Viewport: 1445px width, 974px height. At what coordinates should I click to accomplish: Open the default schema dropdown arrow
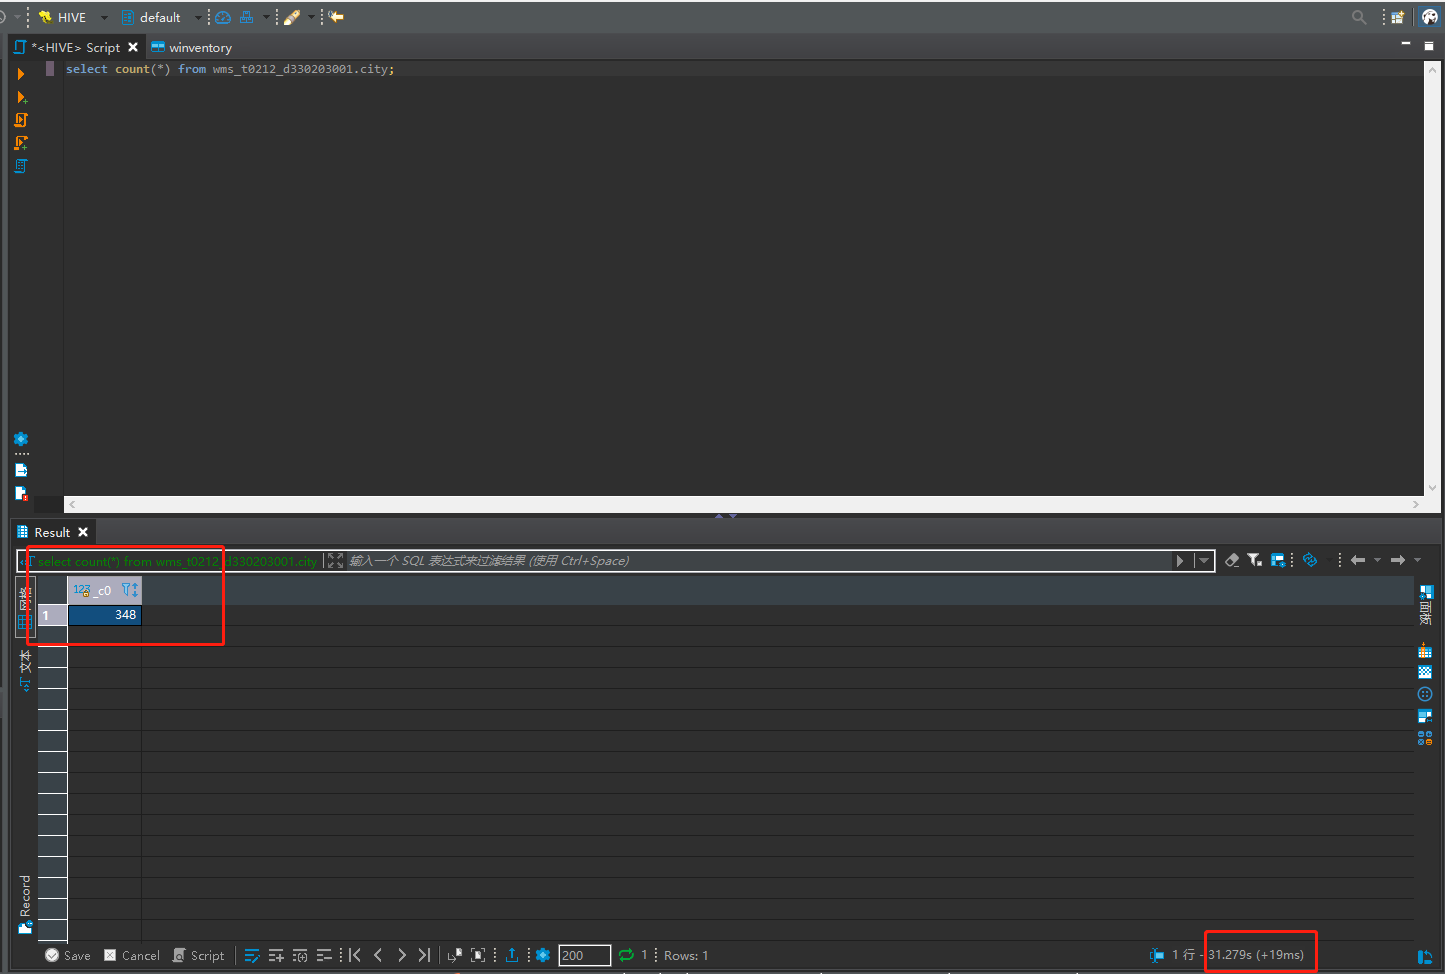(x=198, y=17)
